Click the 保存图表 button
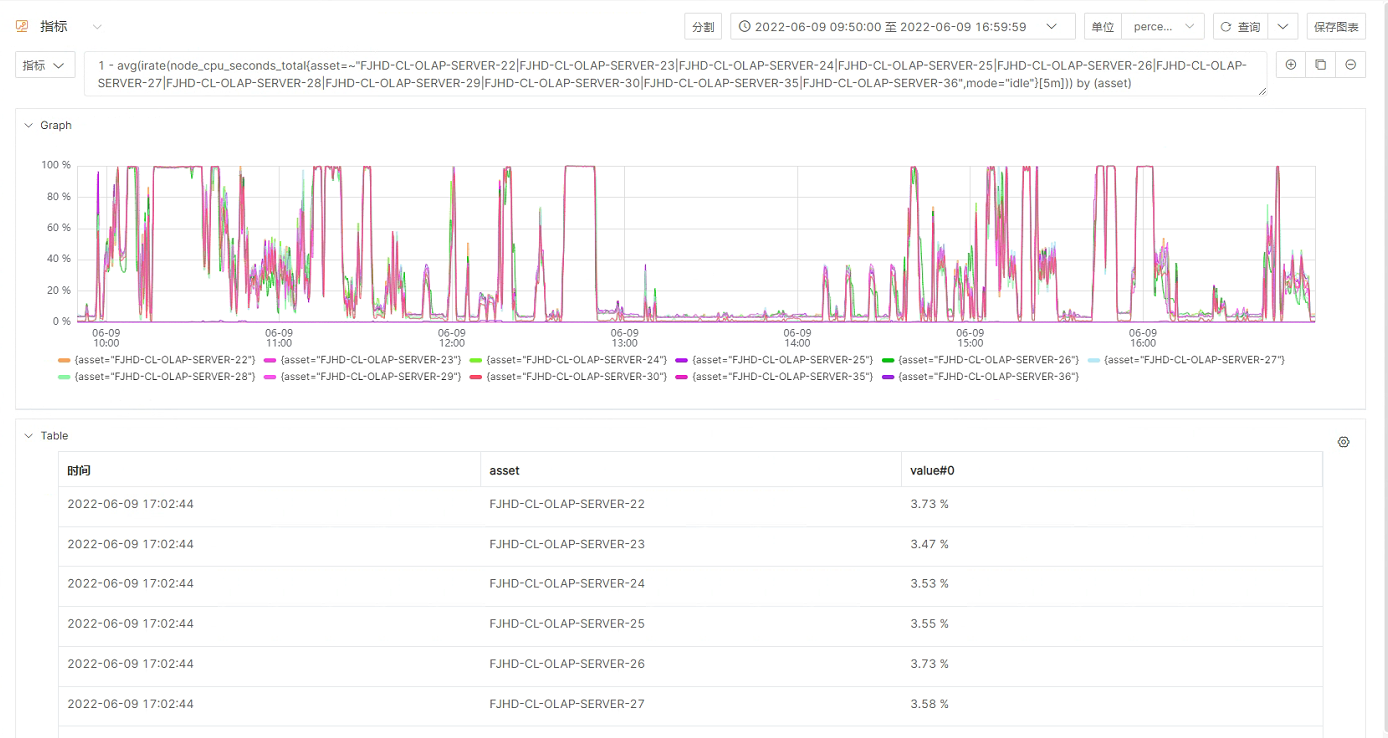 tap(1336, 27)
